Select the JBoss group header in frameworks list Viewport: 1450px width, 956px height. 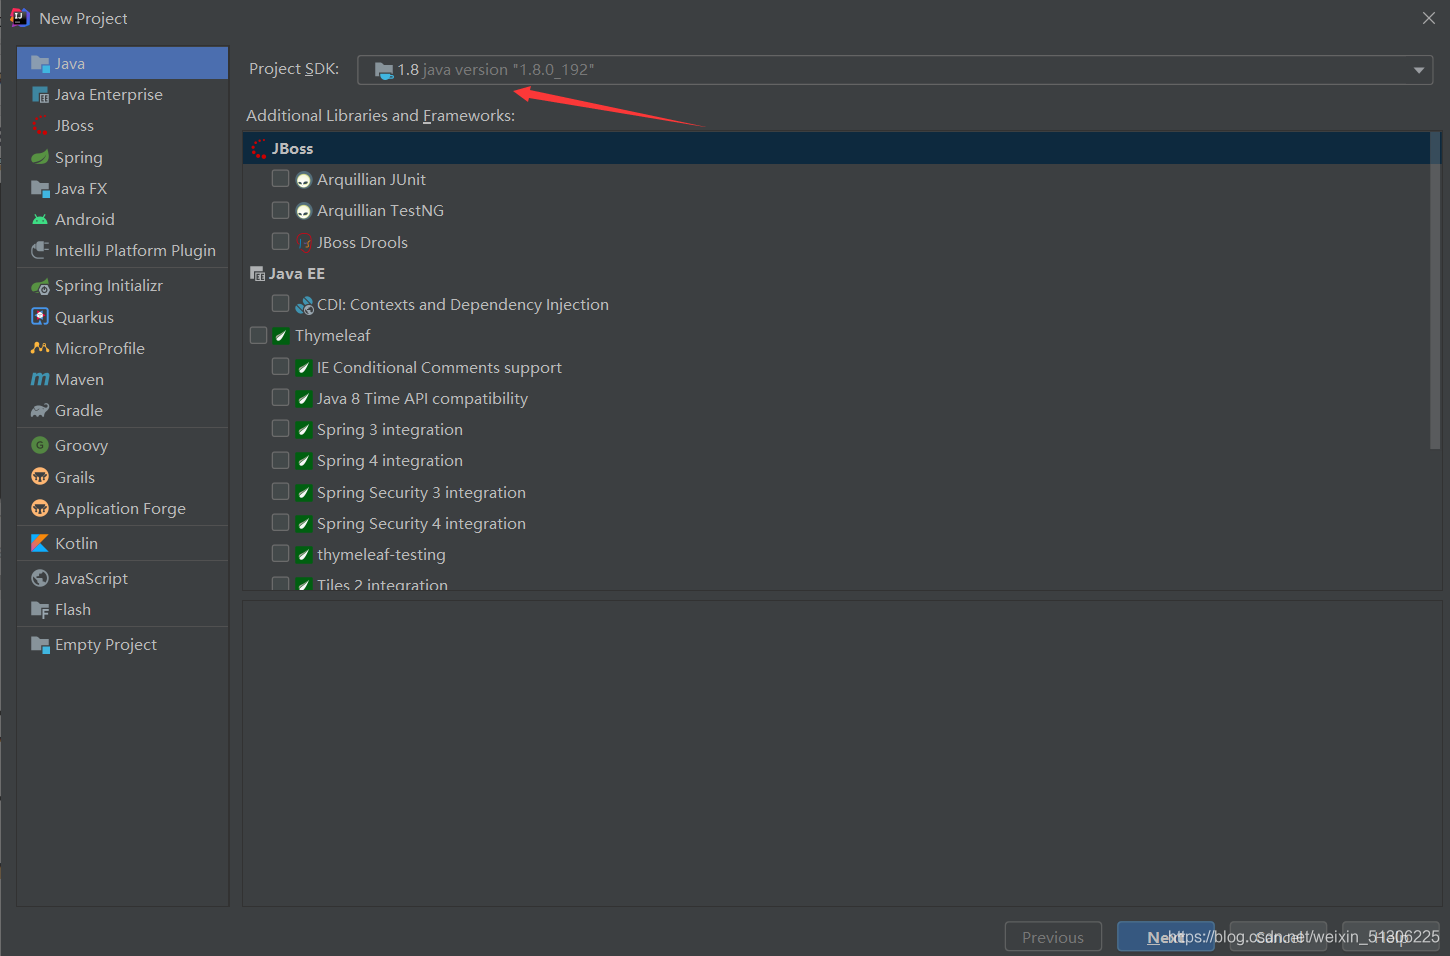[292, 148]
